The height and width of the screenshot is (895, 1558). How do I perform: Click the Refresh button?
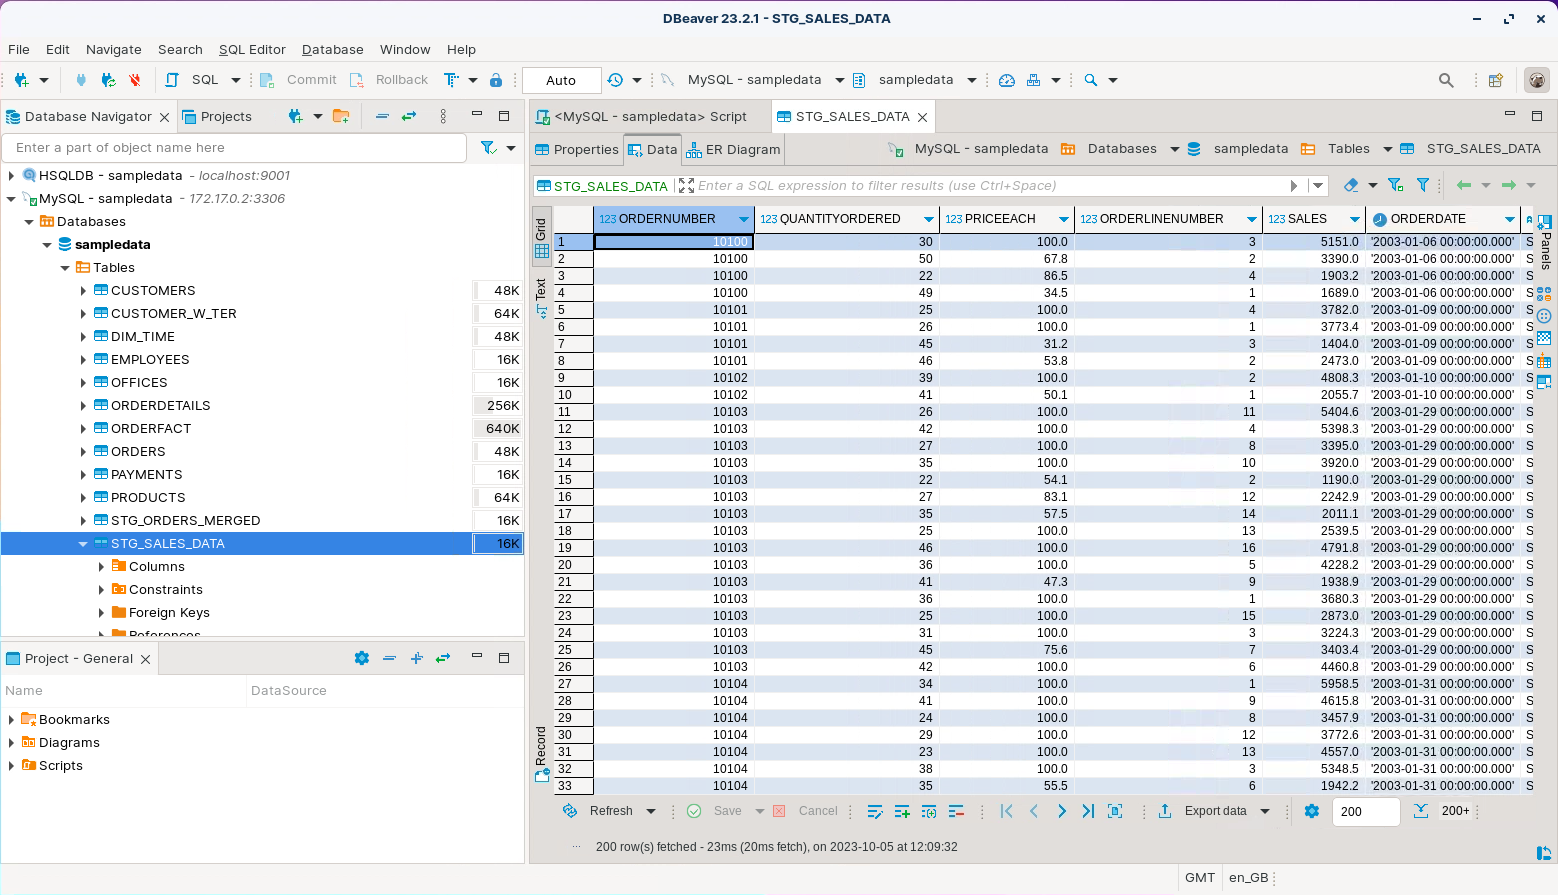(610, 811)
